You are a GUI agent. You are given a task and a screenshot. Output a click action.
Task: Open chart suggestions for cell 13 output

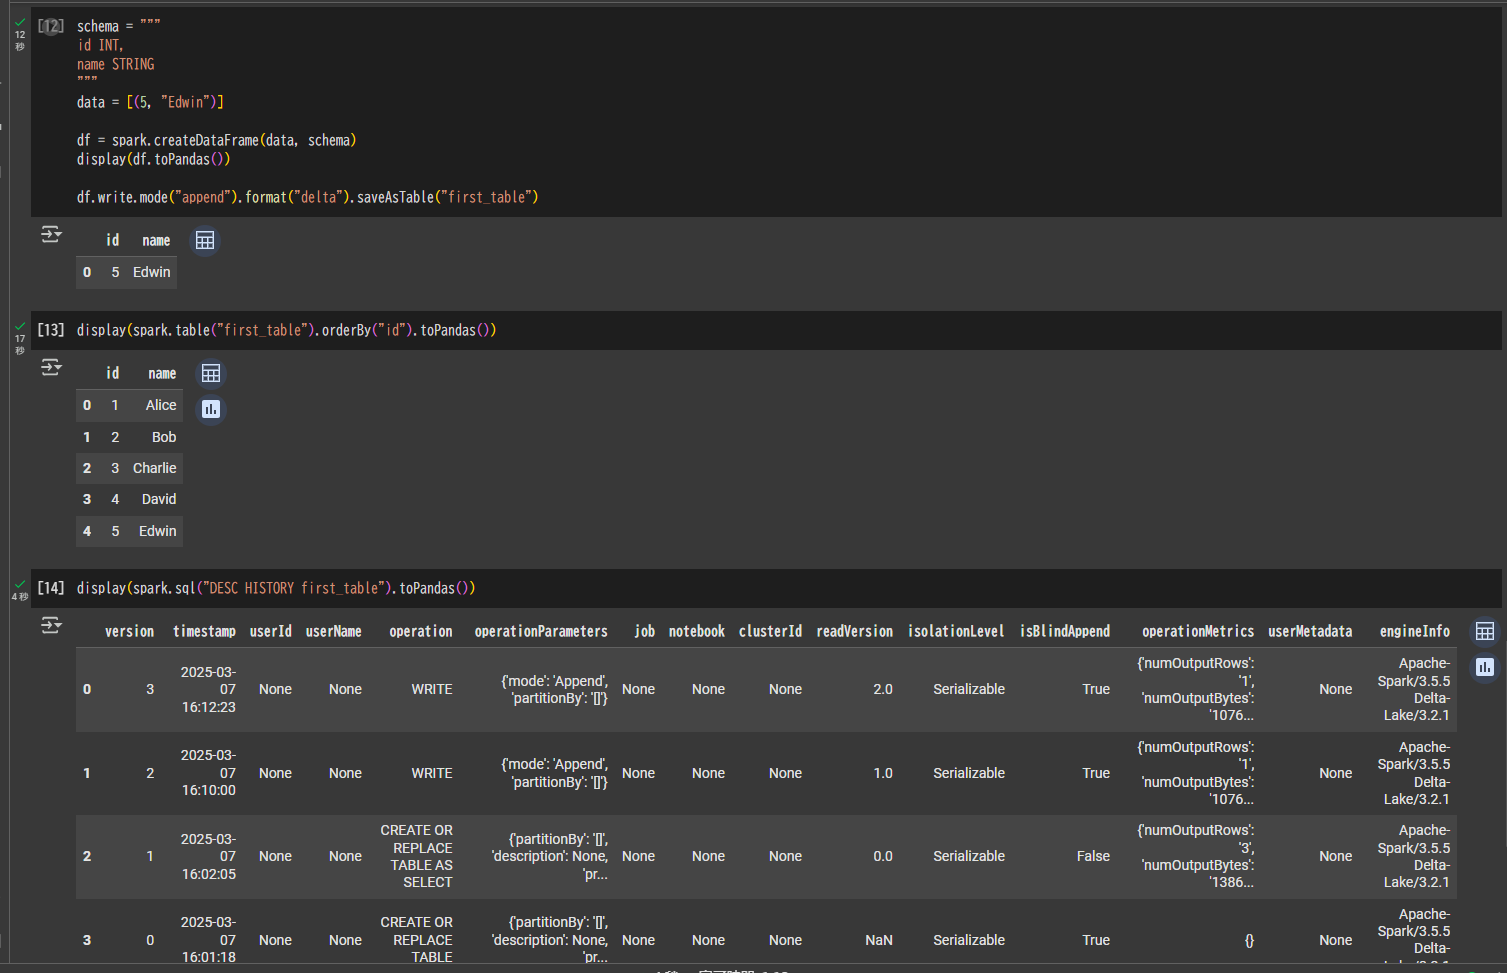(x=211, y=409)
